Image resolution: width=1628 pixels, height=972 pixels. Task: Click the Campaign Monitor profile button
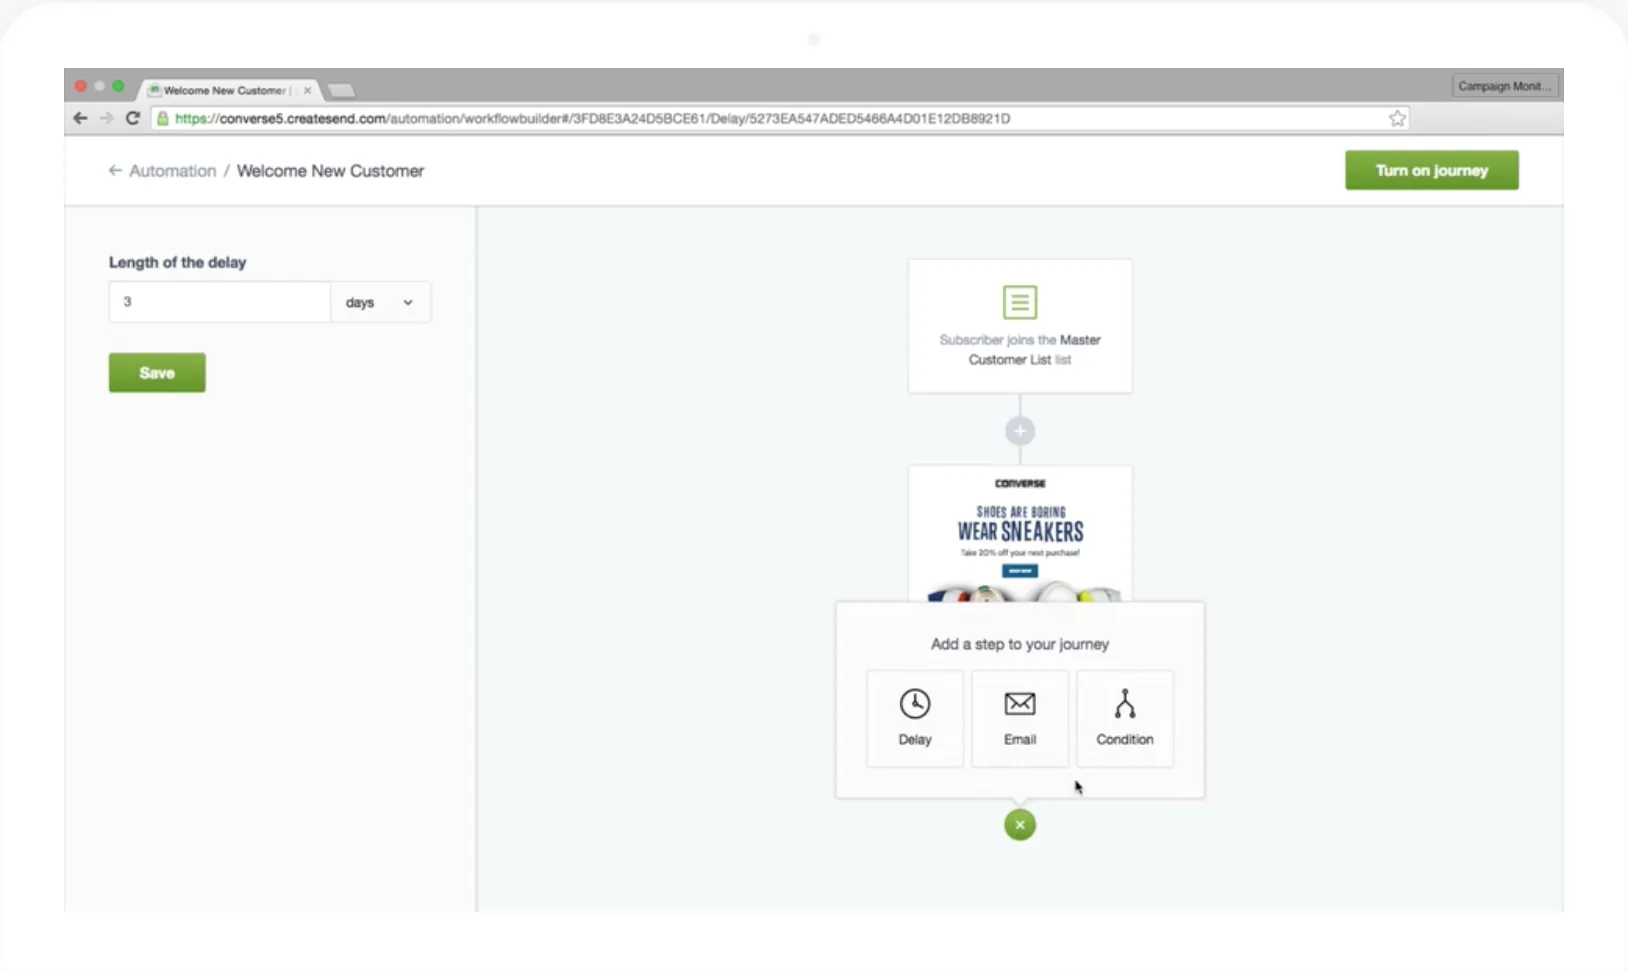[x=1504, y=86]
